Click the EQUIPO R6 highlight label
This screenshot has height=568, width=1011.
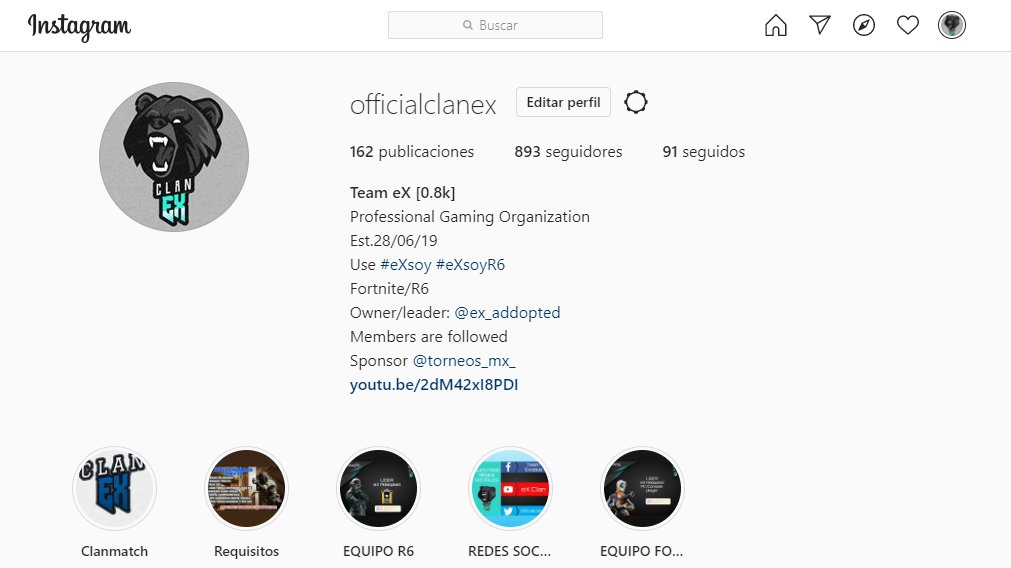tap(378, 551)
